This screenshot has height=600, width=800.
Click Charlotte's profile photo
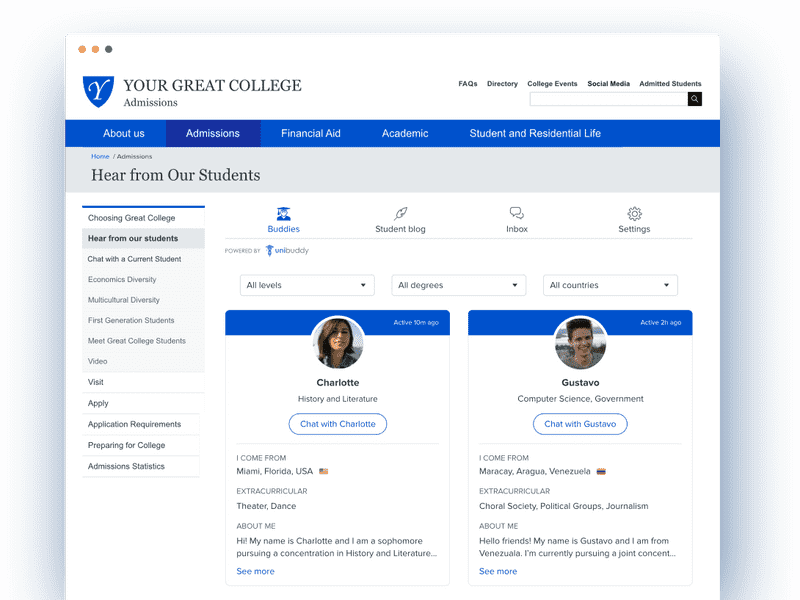point(337,343)
